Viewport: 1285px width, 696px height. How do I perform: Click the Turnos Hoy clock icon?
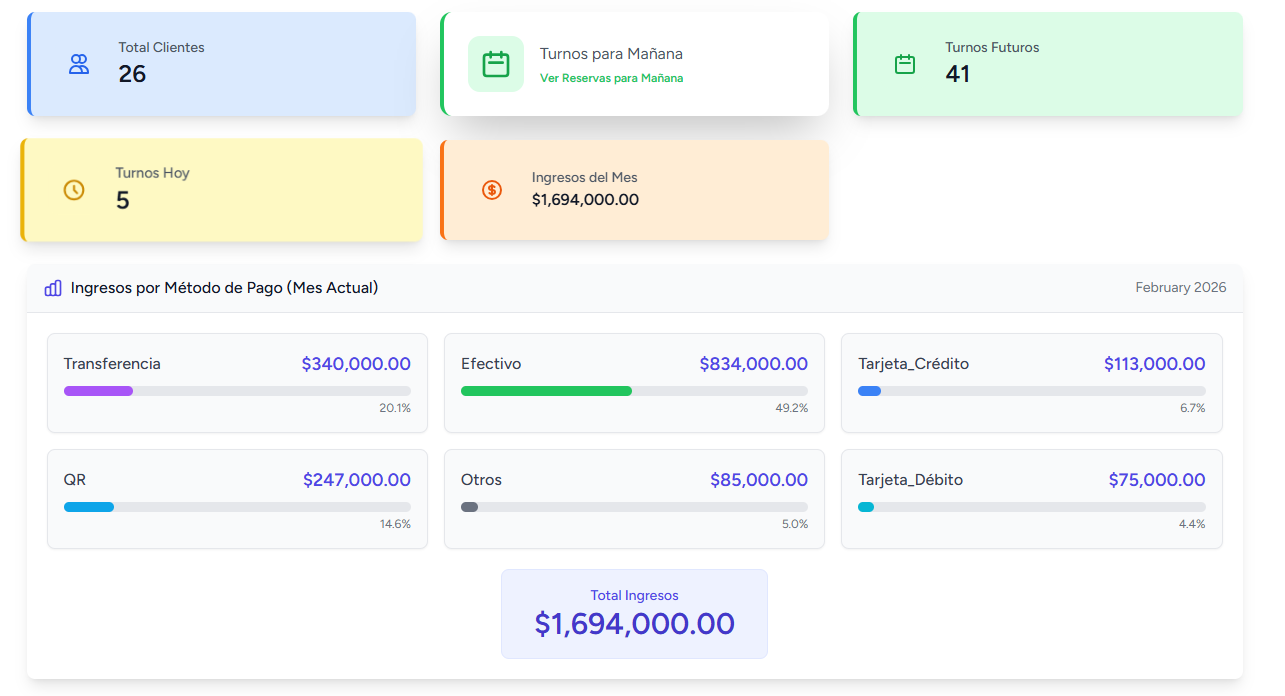(74, 190)
